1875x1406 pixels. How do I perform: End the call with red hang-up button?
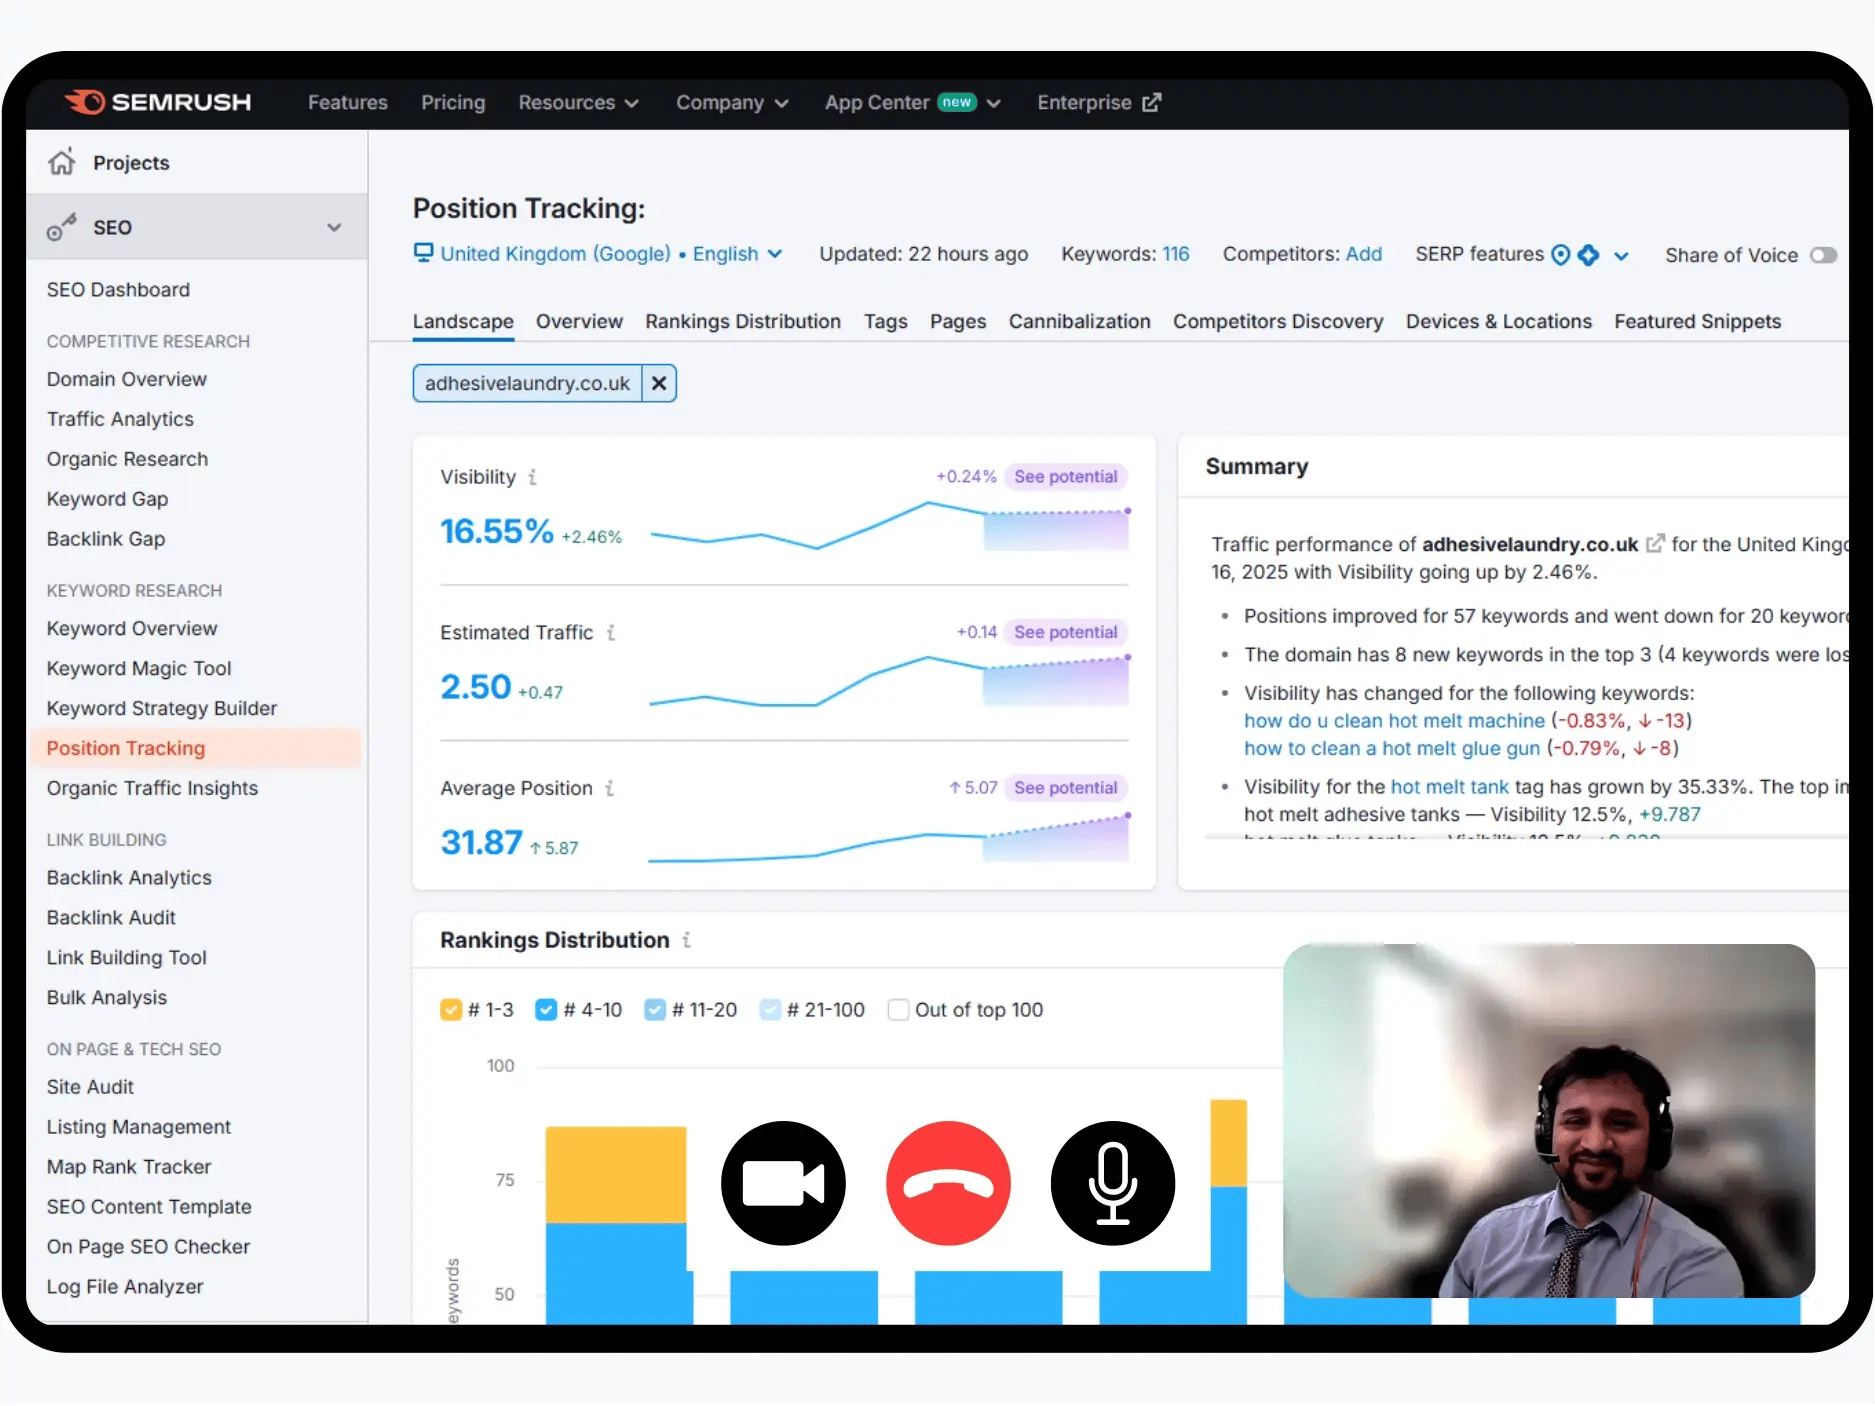coord(948,1183)
